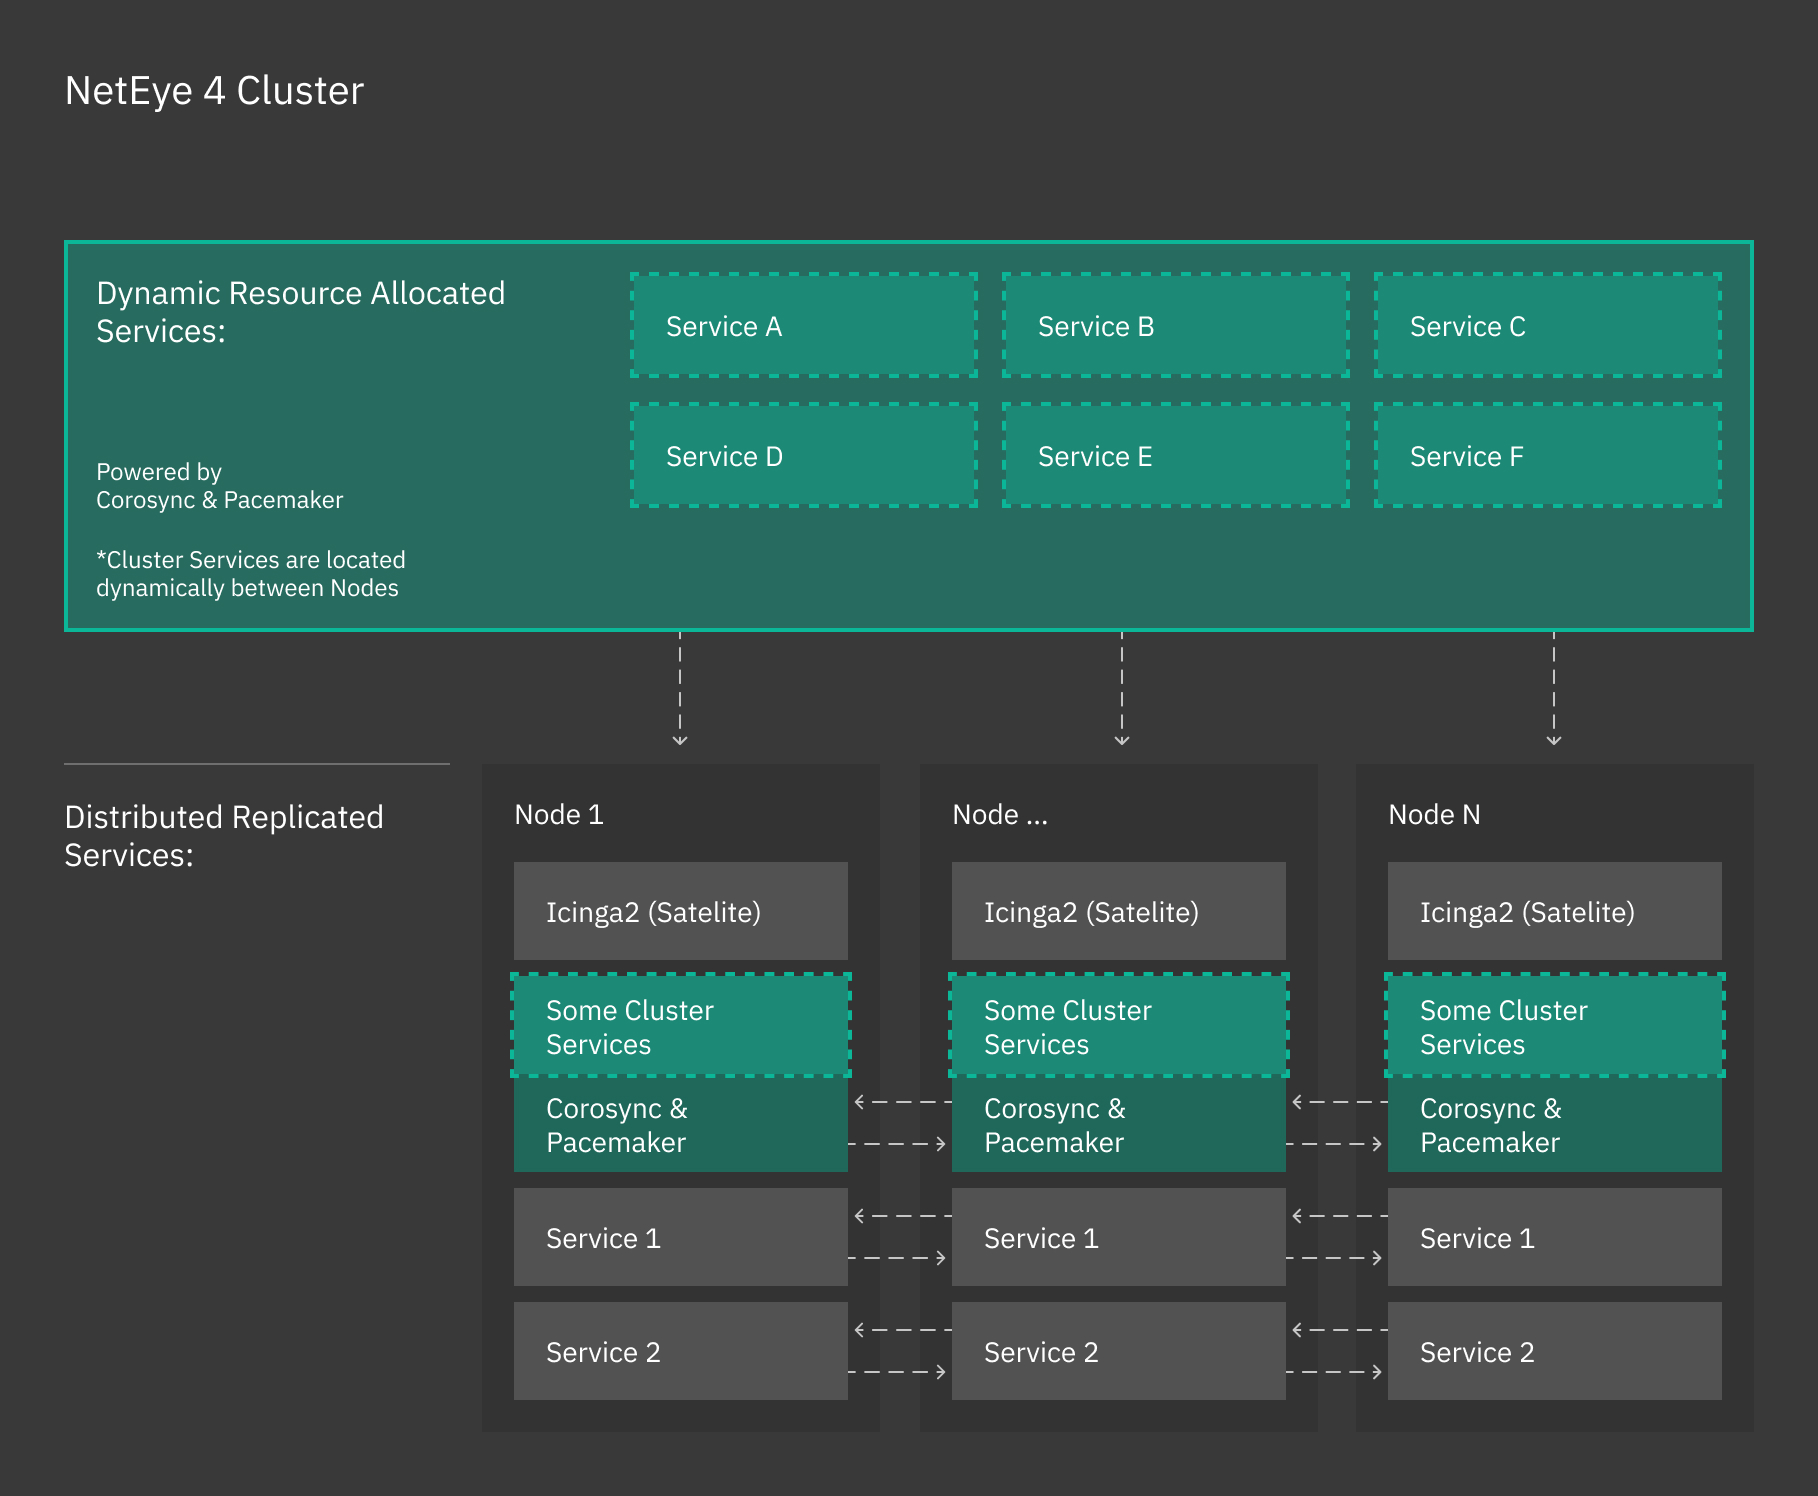This screenshot has width=1818, height=1496.
Task: Toggle the Some Cluster Services box on Node ...
Action: coord(1117,1026)
